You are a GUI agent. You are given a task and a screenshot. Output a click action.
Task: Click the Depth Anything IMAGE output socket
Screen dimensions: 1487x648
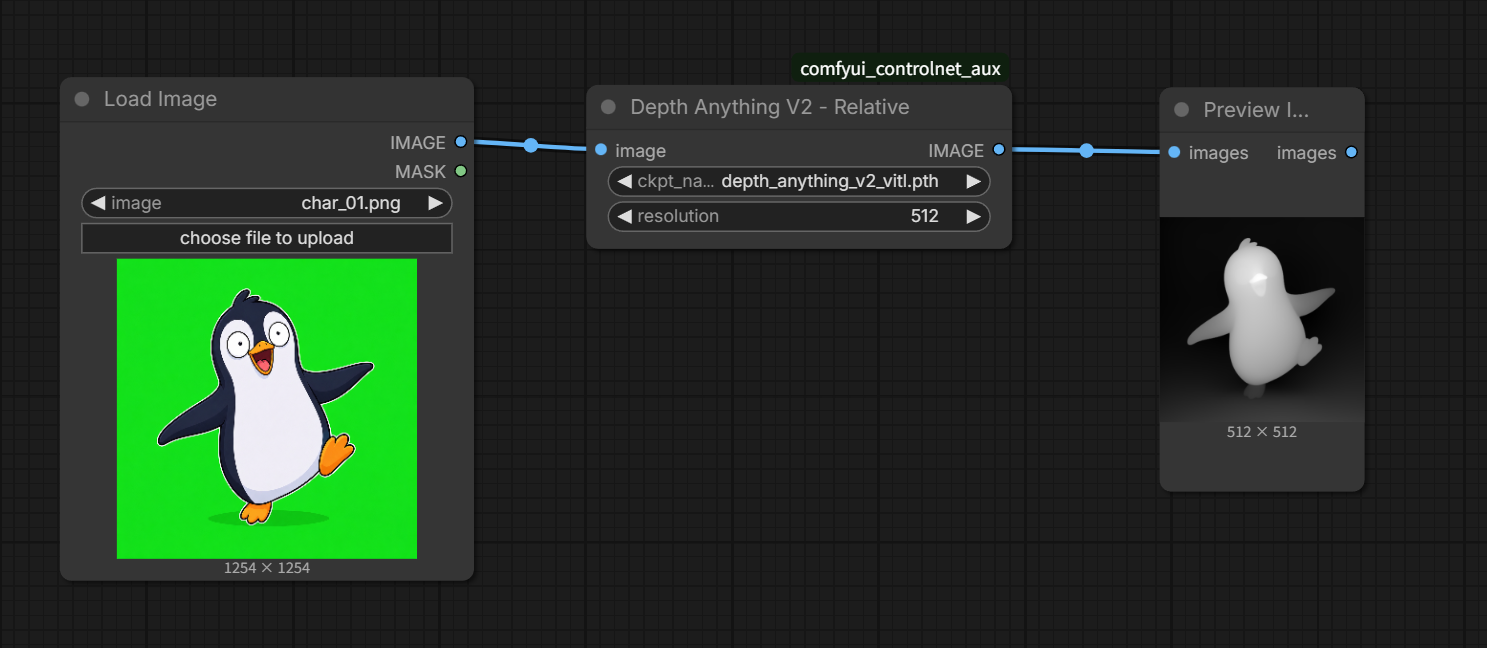998,150
